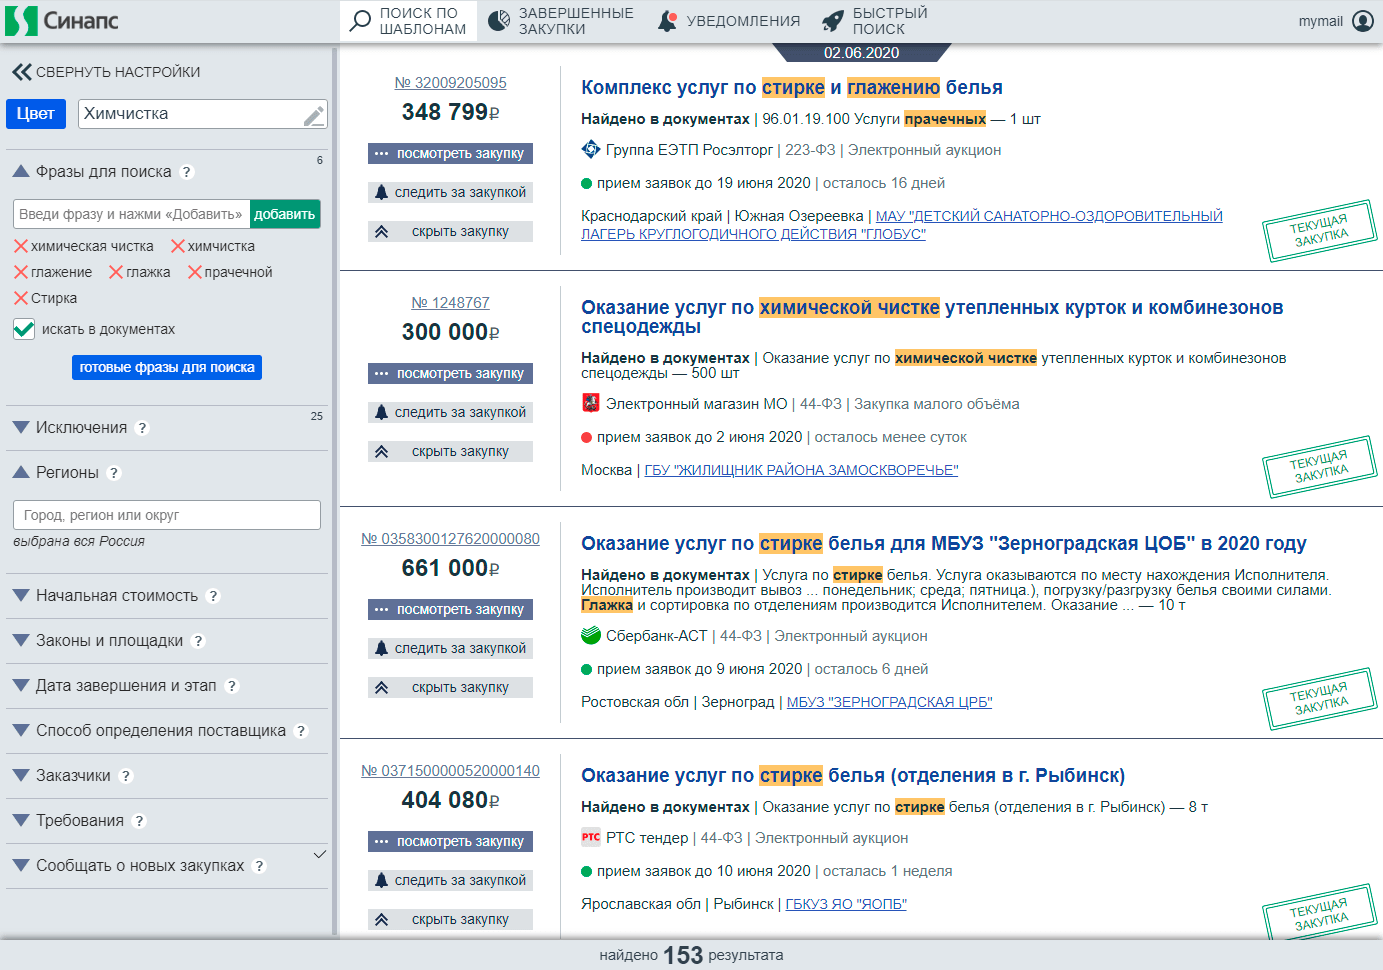1383x970 pixels.
Task: Click the completed purchases pie icon
Action: click(499, 21)
